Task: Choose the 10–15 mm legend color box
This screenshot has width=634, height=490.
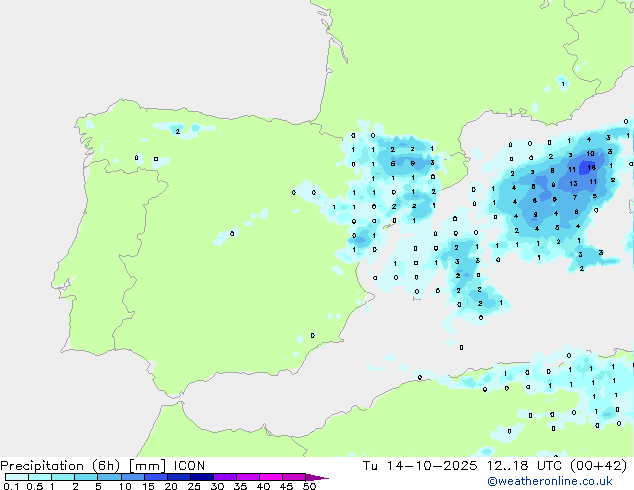Action: click(132, 477)
